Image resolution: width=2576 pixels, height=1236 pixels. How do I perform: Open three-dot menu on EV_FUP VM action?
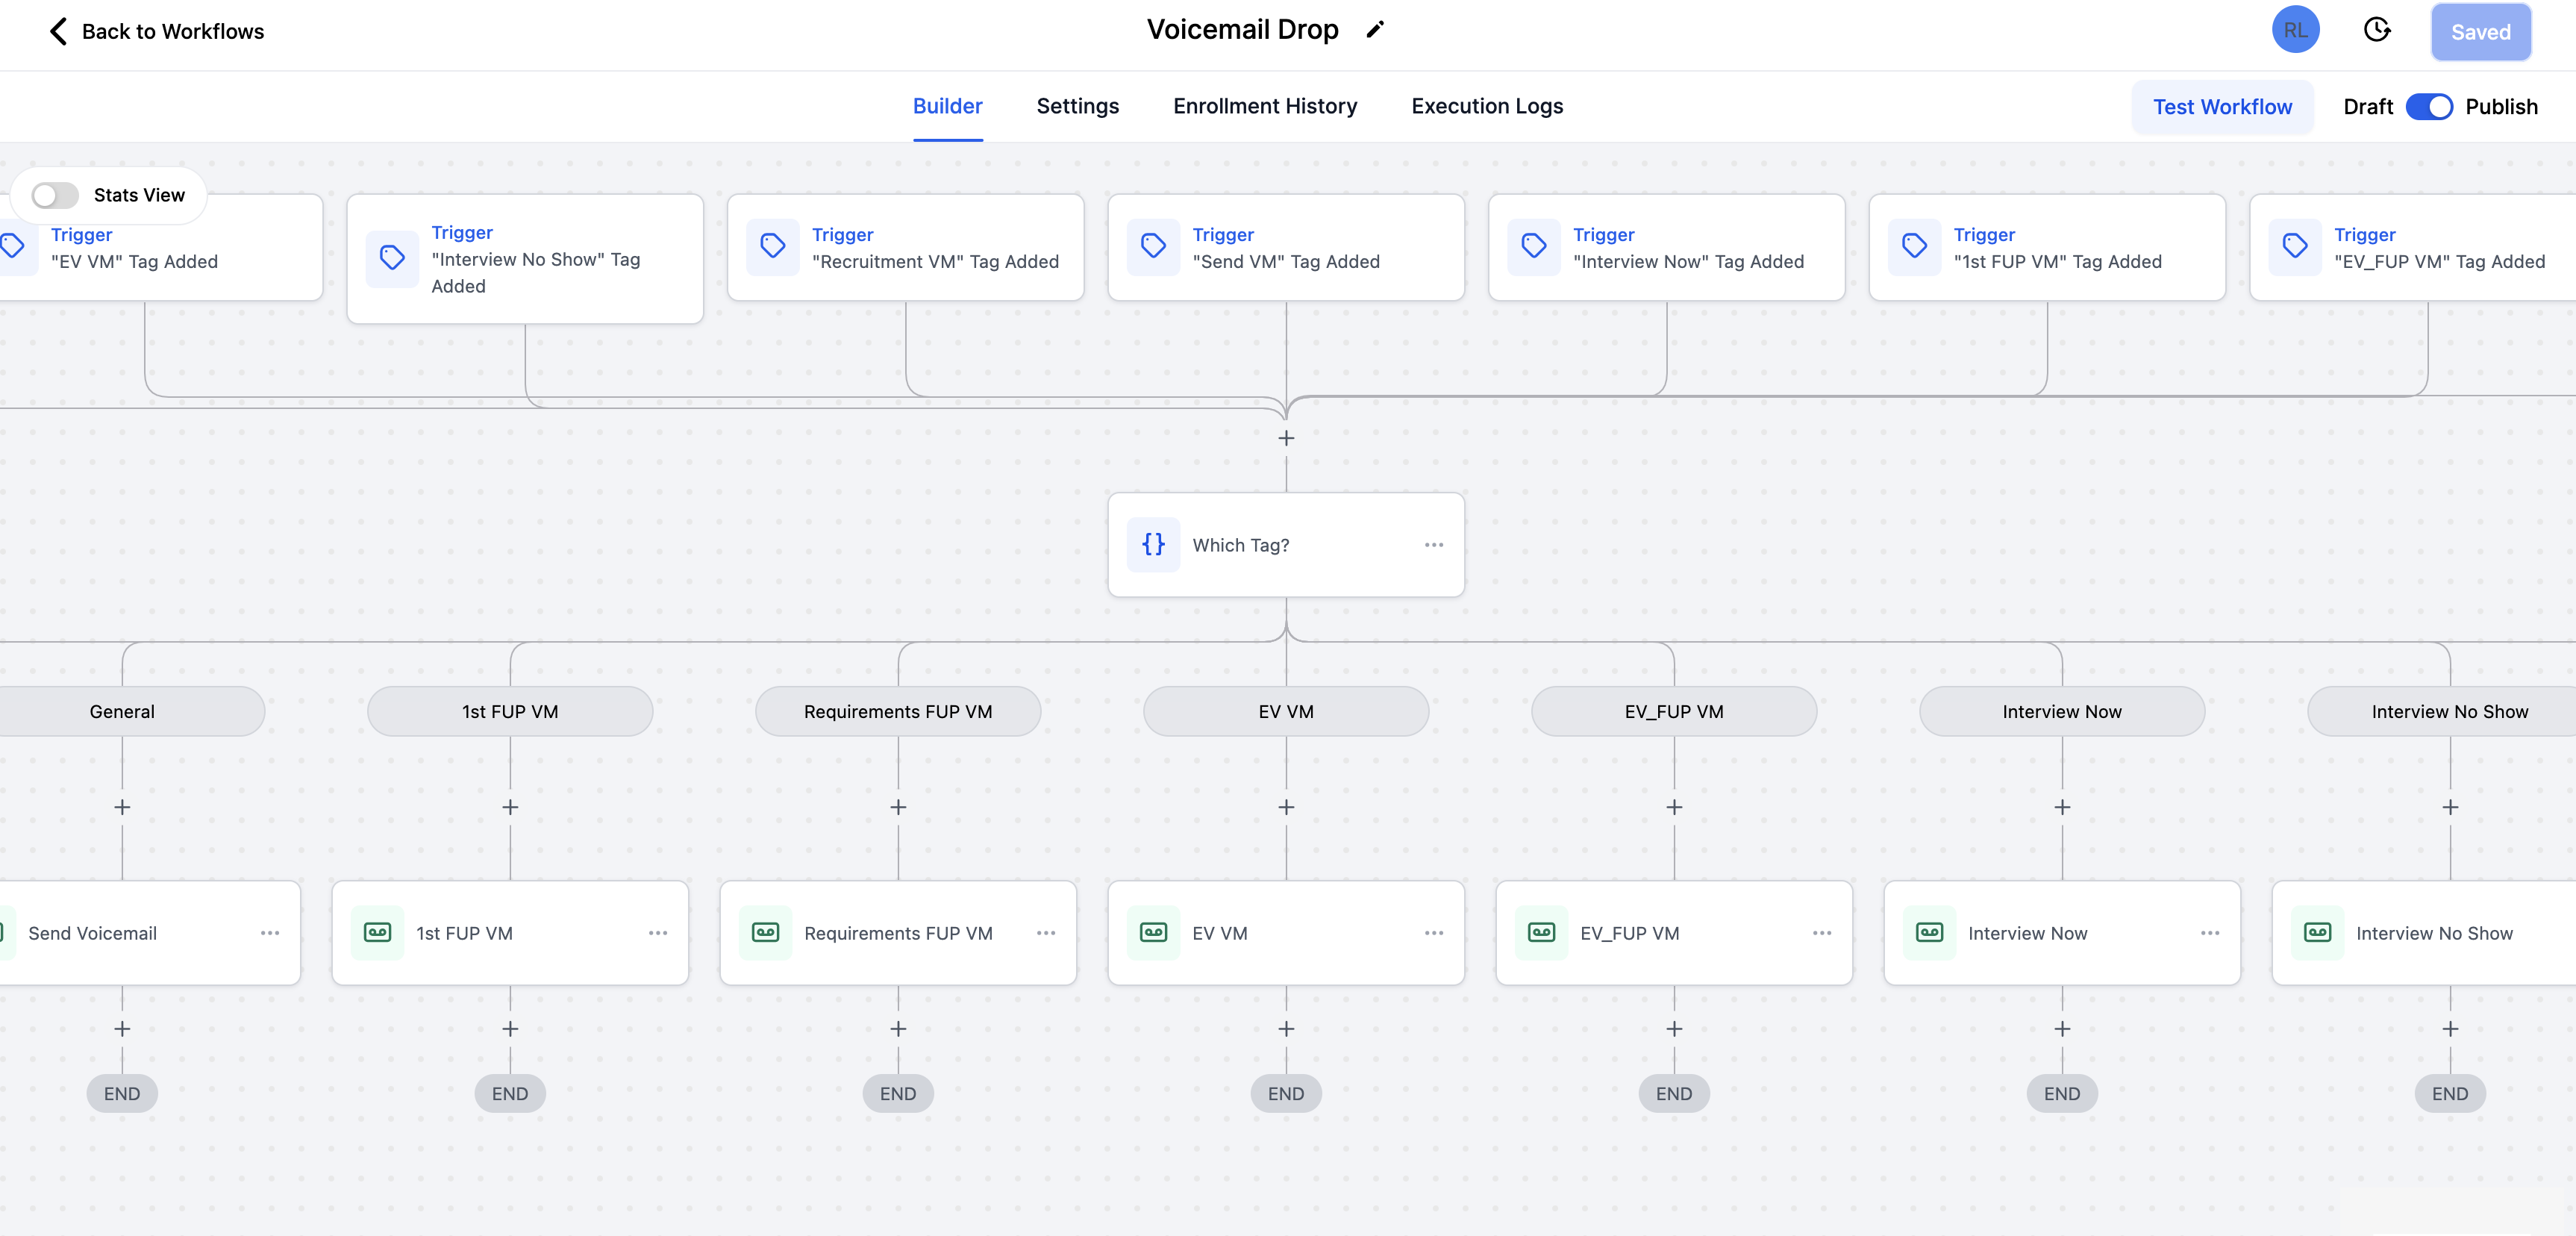pos(1821,933)
